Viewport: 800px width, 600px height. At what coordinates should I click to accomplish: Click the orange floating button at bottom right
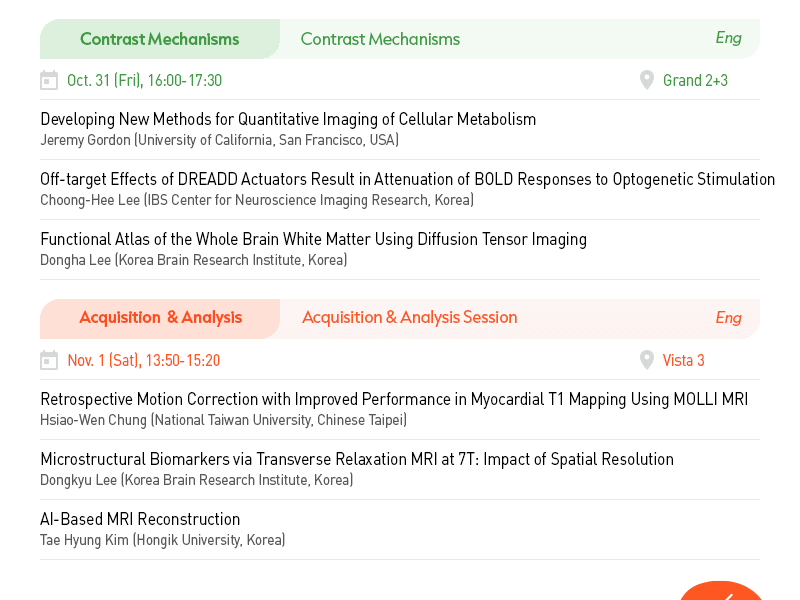pyautogui.click(x=720, y=591)
